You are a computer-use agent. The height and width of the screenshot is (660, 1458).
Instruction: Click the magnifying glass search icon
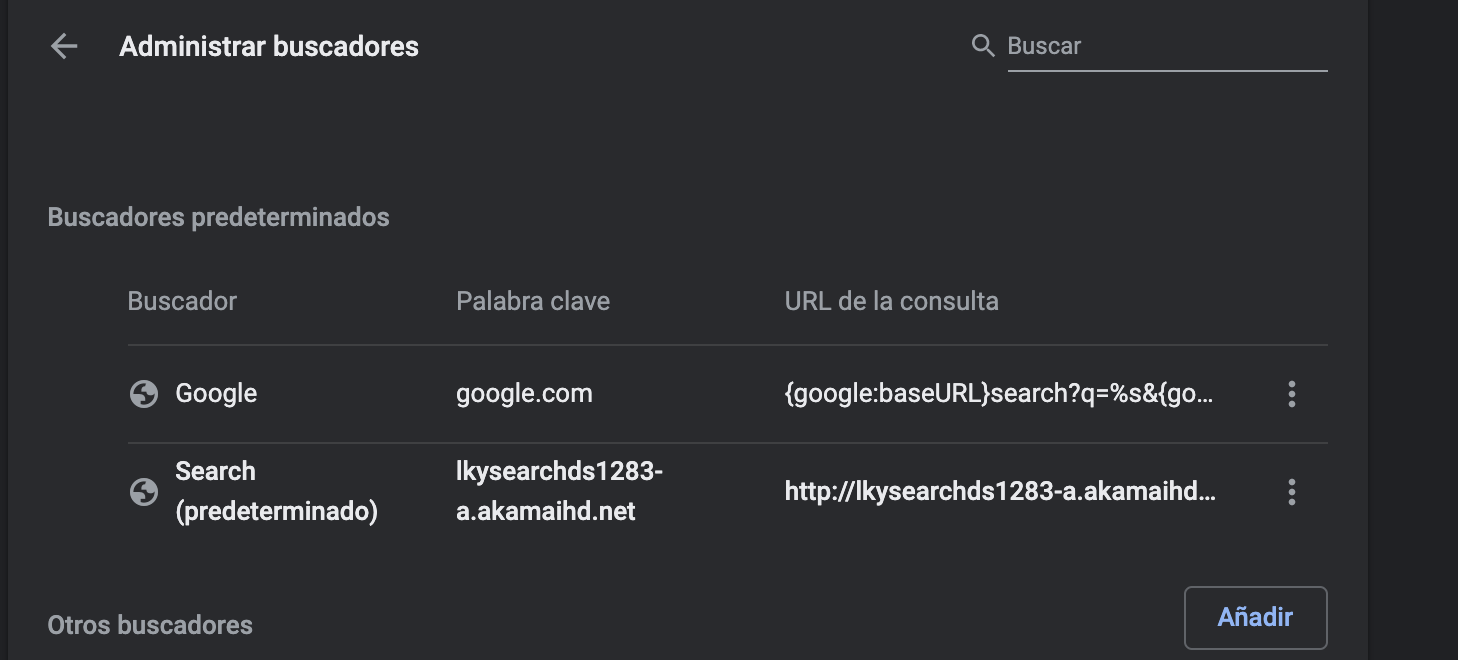983,46
